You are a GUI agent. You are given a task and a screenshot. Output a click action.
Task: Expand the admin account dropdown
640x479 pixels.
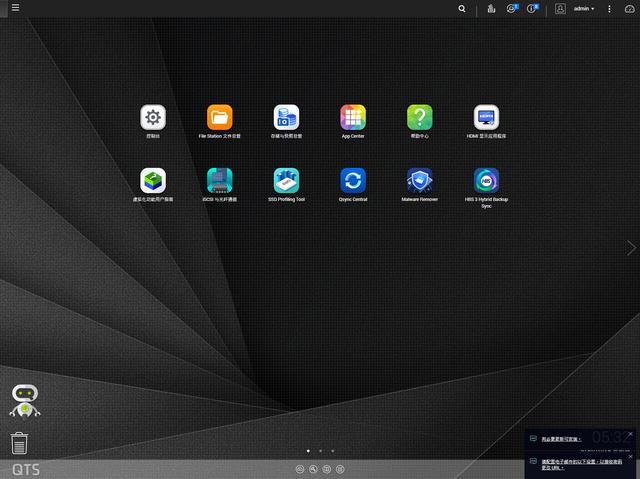pos(584,9)
